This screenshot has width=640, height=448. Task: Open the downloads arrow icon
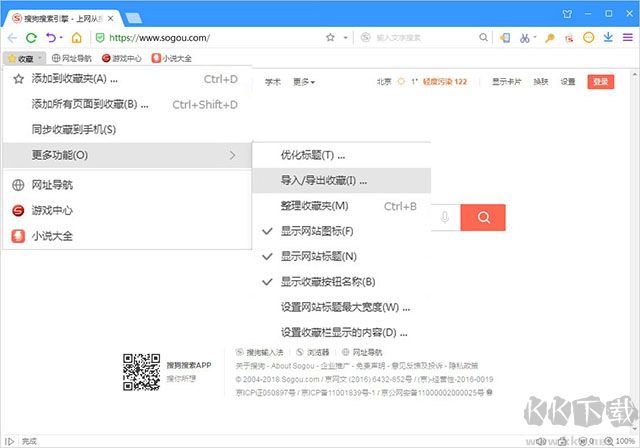(608, 38)
